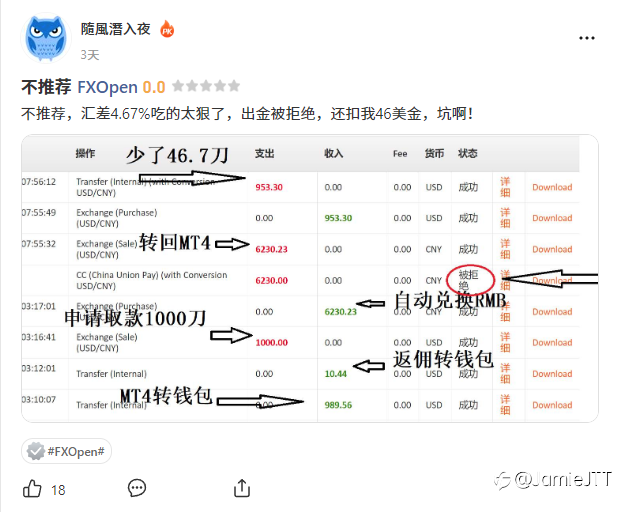Open 详细 details for 07:55:32 sale row

pyautogui.click(x=505, y=249)
